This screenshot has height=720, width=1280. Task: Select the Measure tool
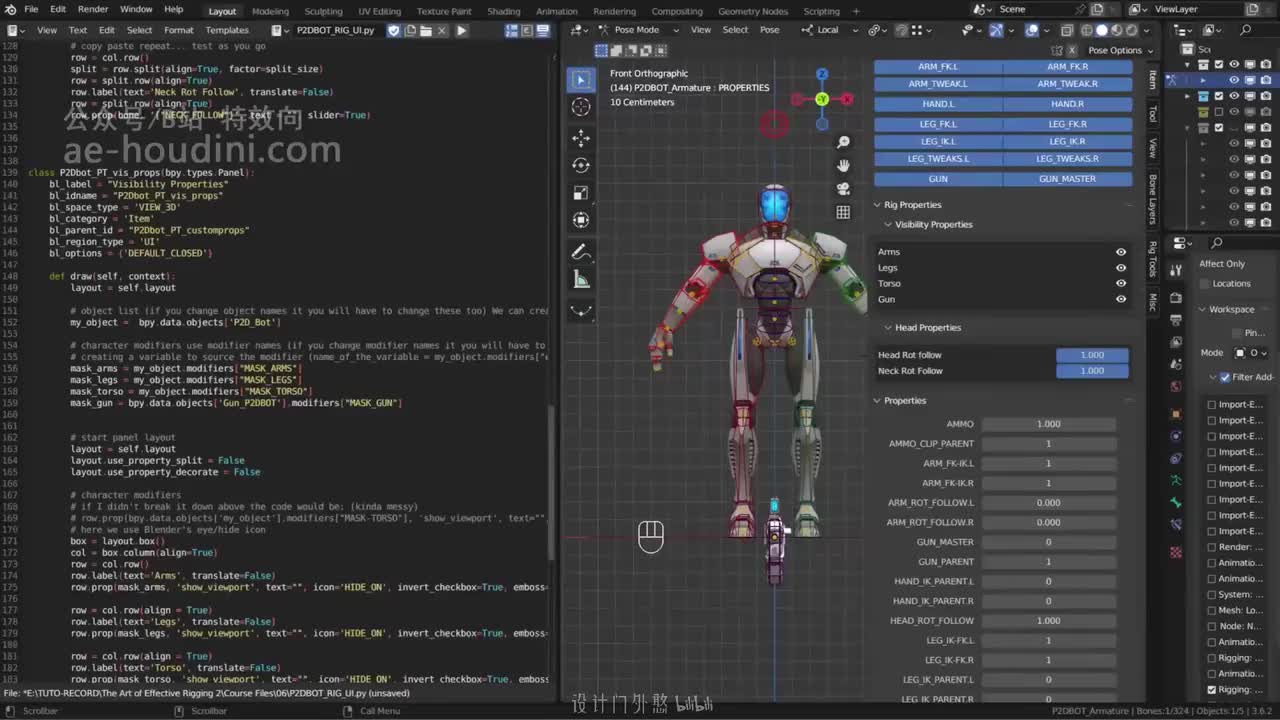(581, 280)
